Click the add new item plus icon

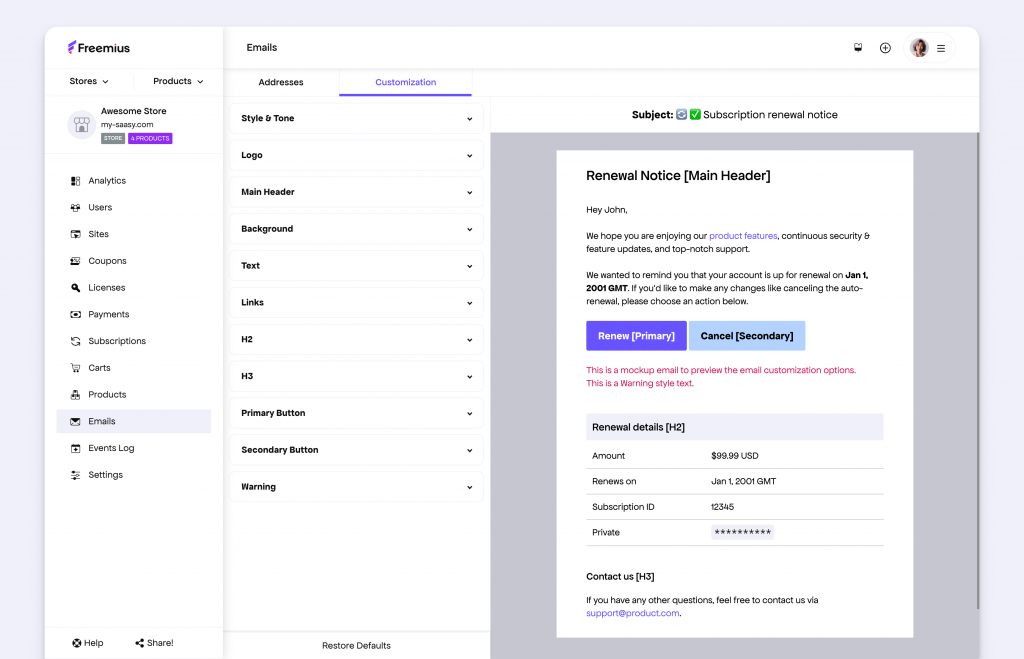tap(885, 47)
